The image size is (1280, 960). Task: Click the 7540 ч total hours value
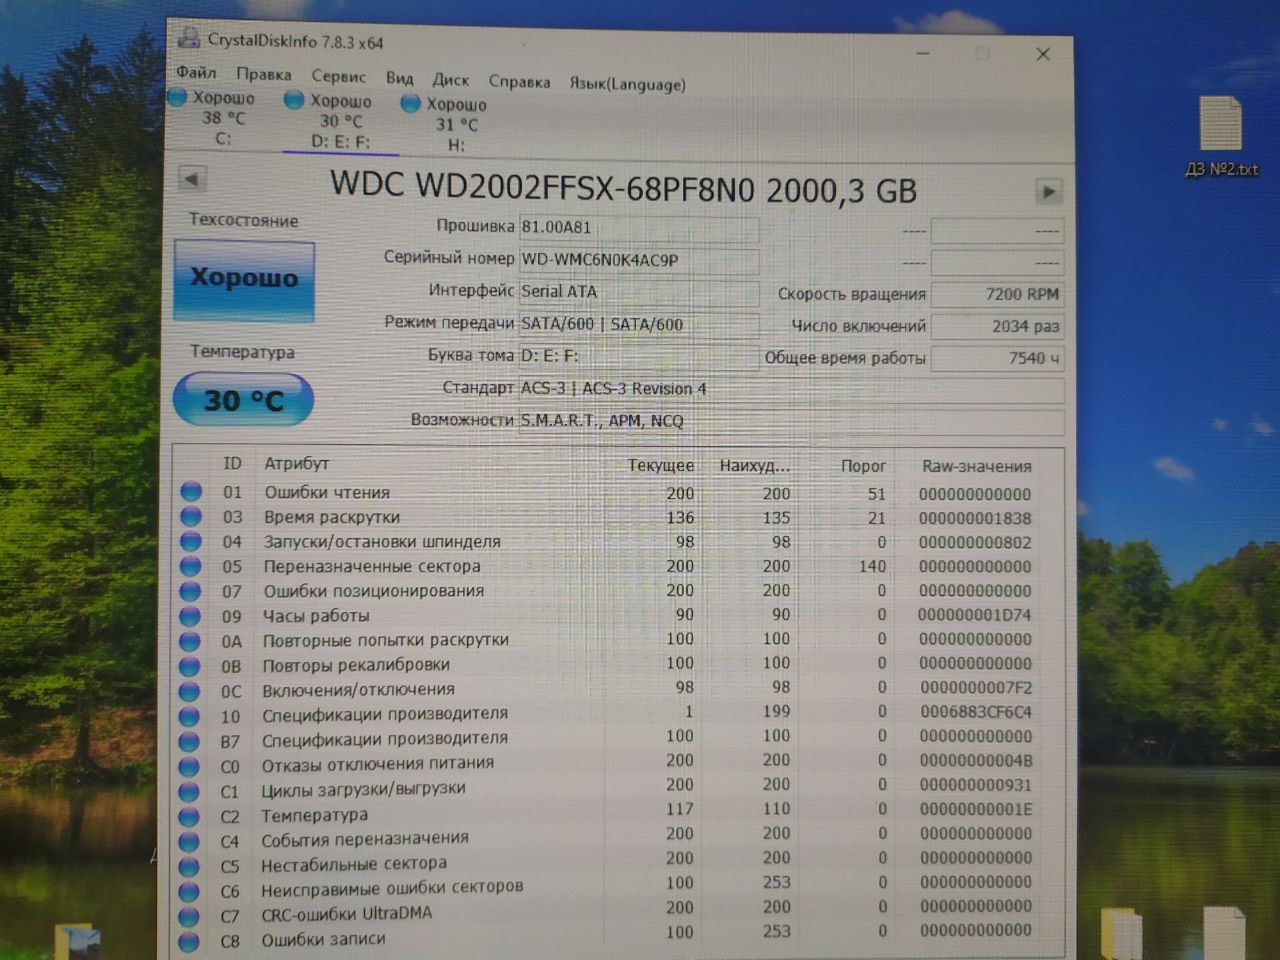(997, 358)
